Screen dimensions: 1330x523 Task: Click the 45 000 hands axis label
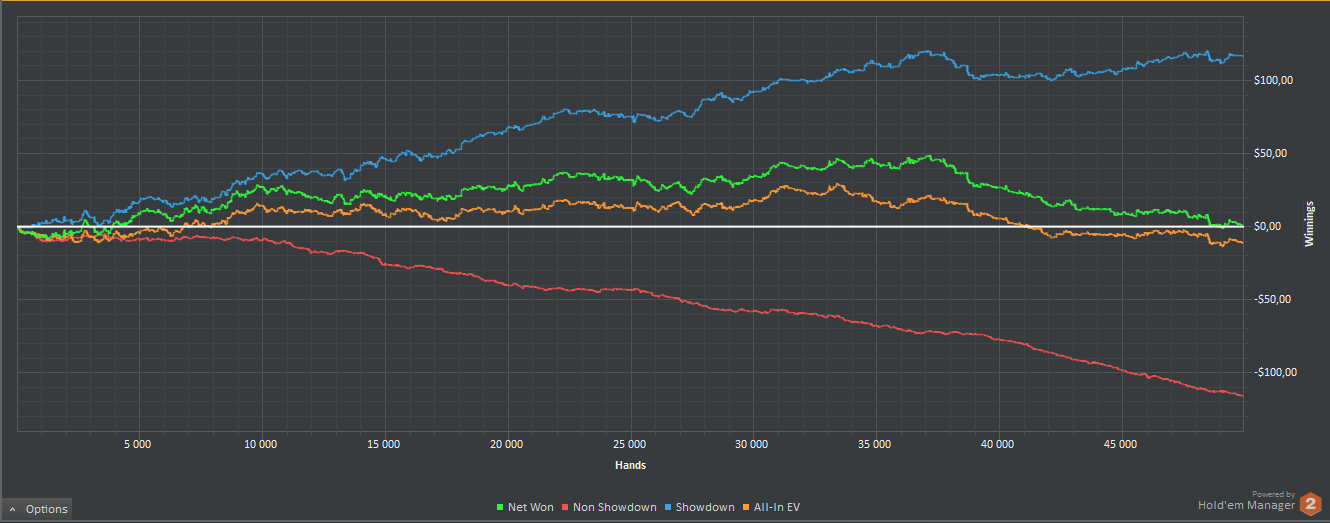tap(1121, 443)
